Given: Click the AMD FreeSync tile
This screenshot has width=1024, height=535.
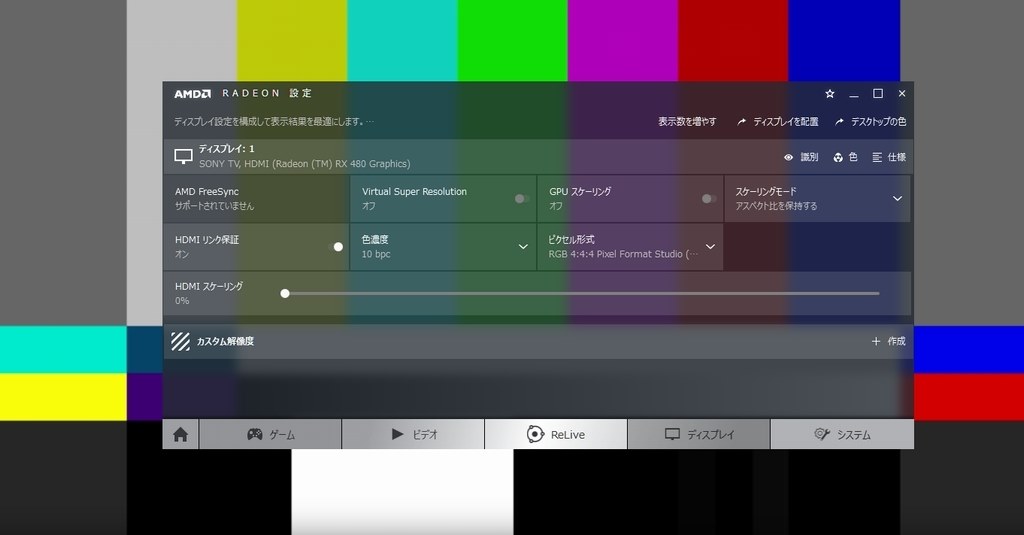Looking at the screenshot, I should tap(256, 199).
